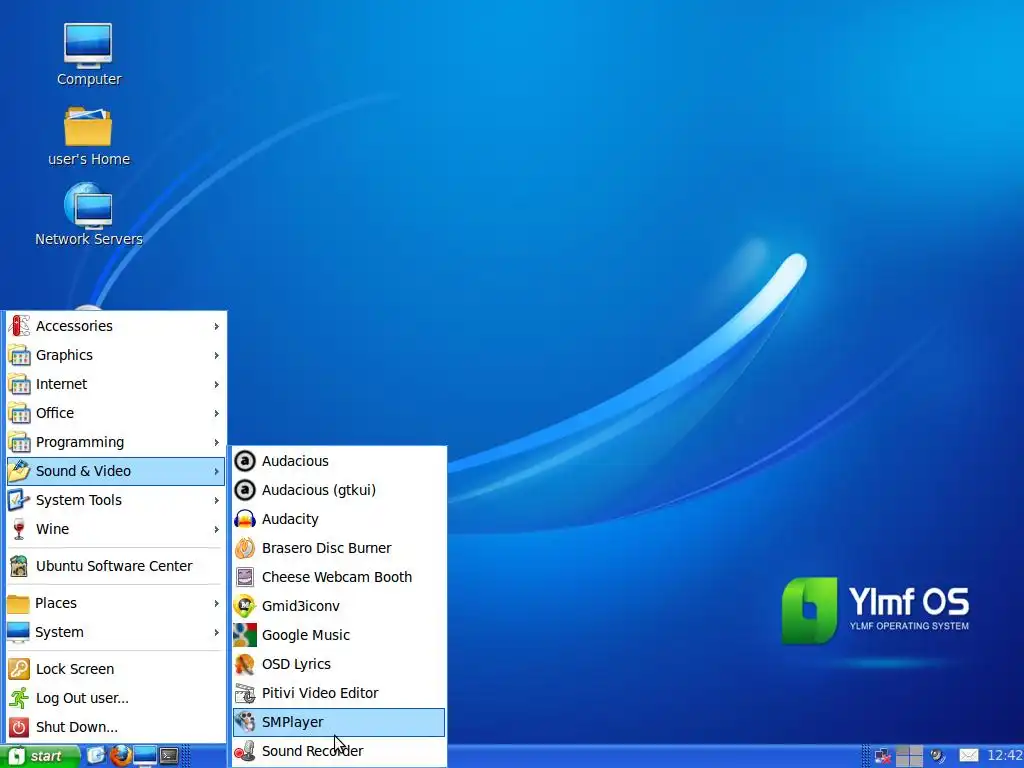Click the network disconnected tray icon
The image size is (1024, 768).
tap(883, 756)
